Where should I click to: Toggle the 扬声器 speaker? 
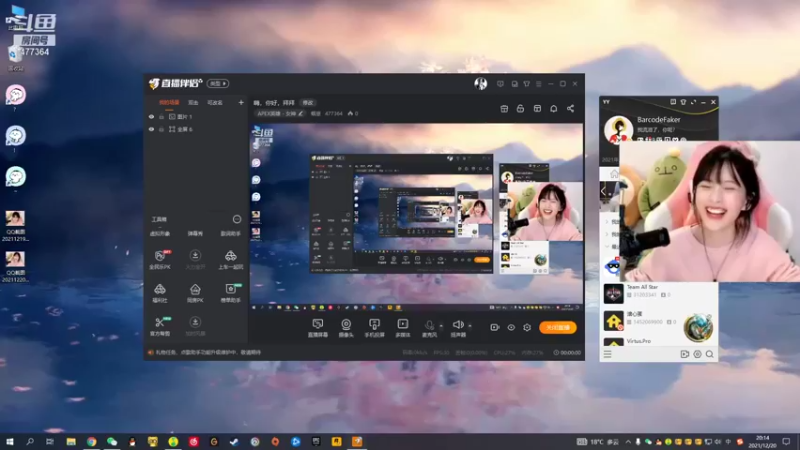coord(458,328)
